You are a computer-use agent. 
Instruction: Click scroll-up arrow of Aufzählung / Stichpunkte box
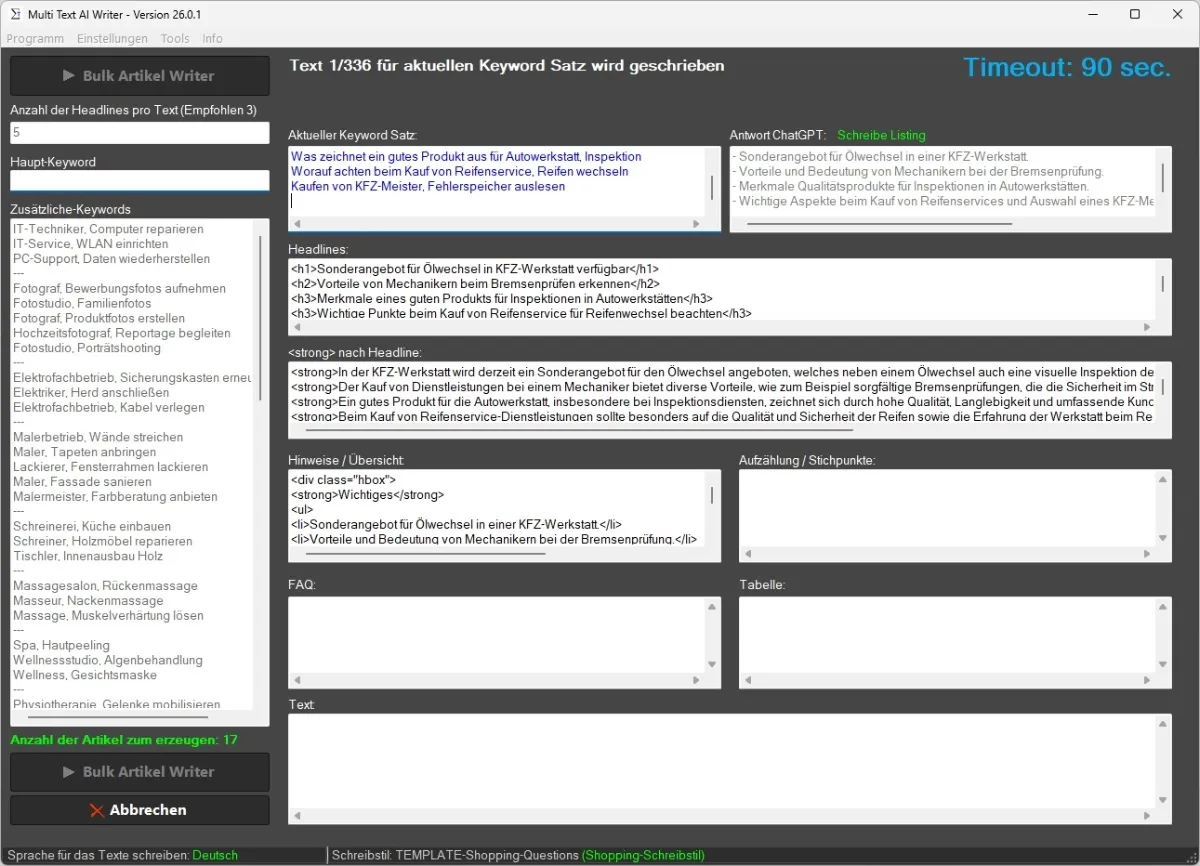(1163, 480)
